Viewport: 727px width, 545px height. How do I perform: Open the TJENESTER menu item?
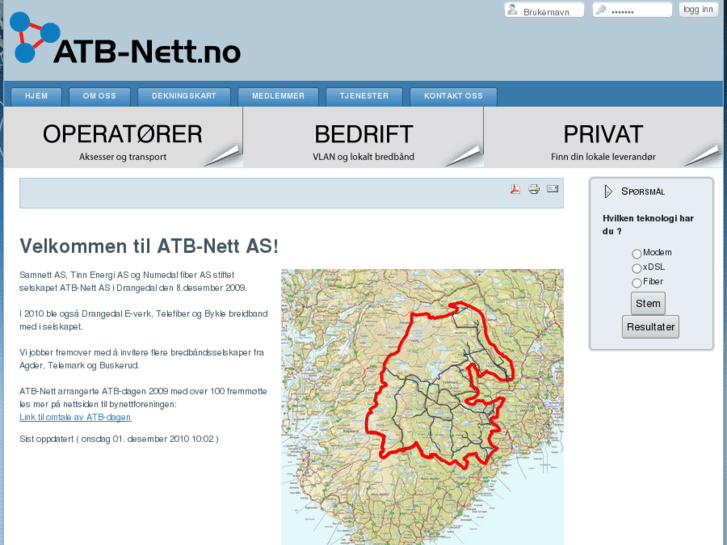[364, 96]
